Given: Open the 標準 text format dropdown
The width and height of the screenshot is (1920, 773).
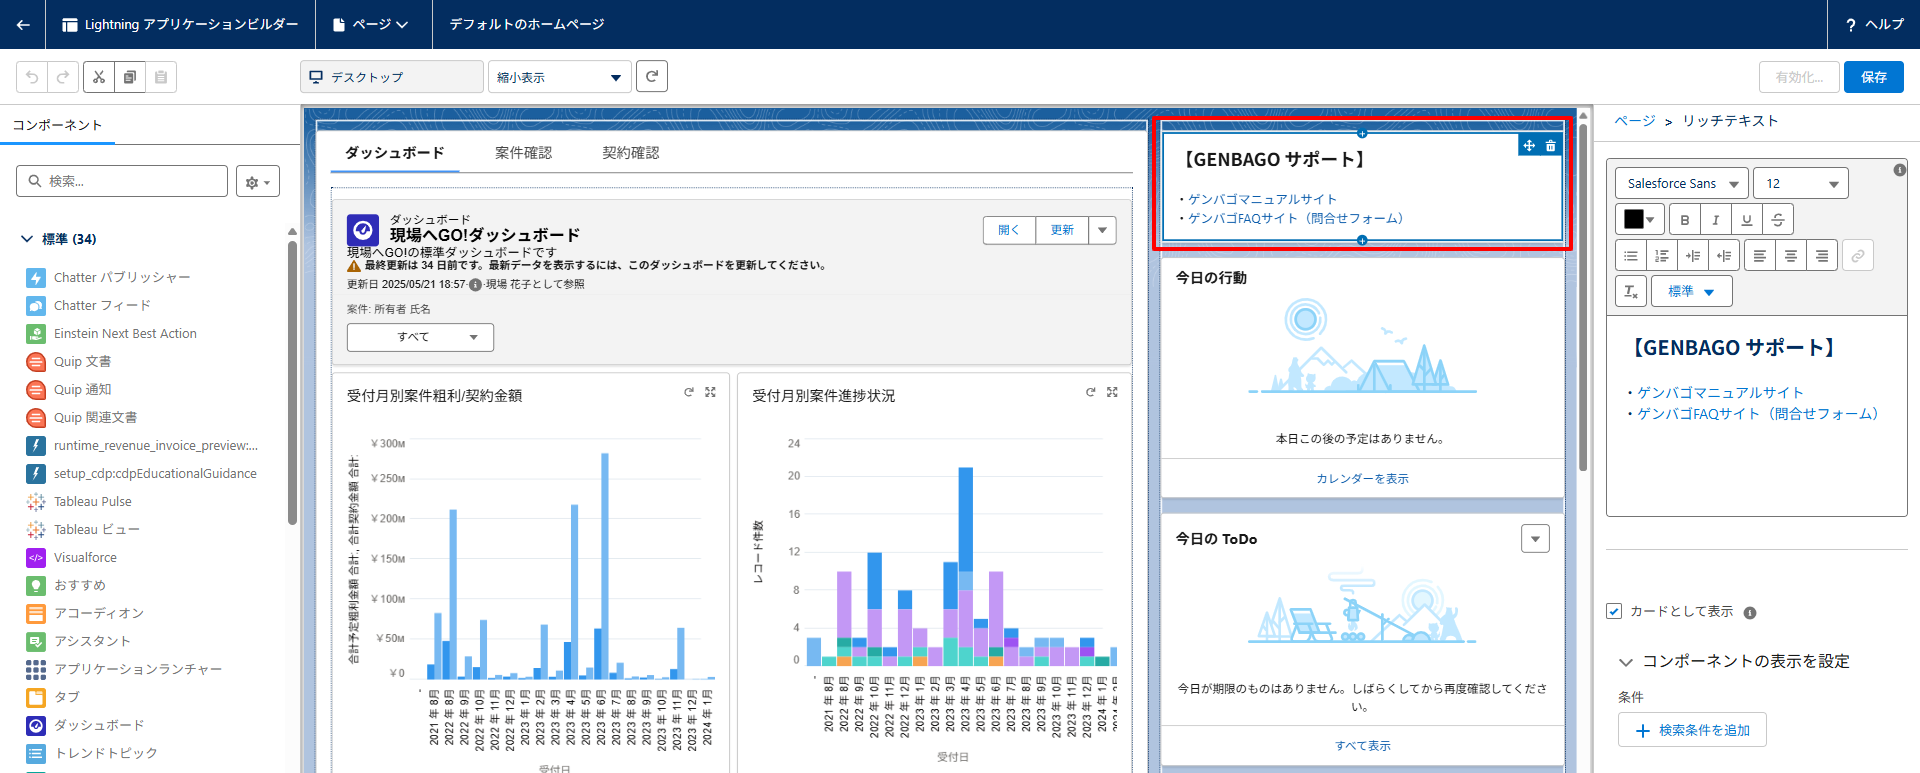Looking at the screenshot, I should (1692, 291).
